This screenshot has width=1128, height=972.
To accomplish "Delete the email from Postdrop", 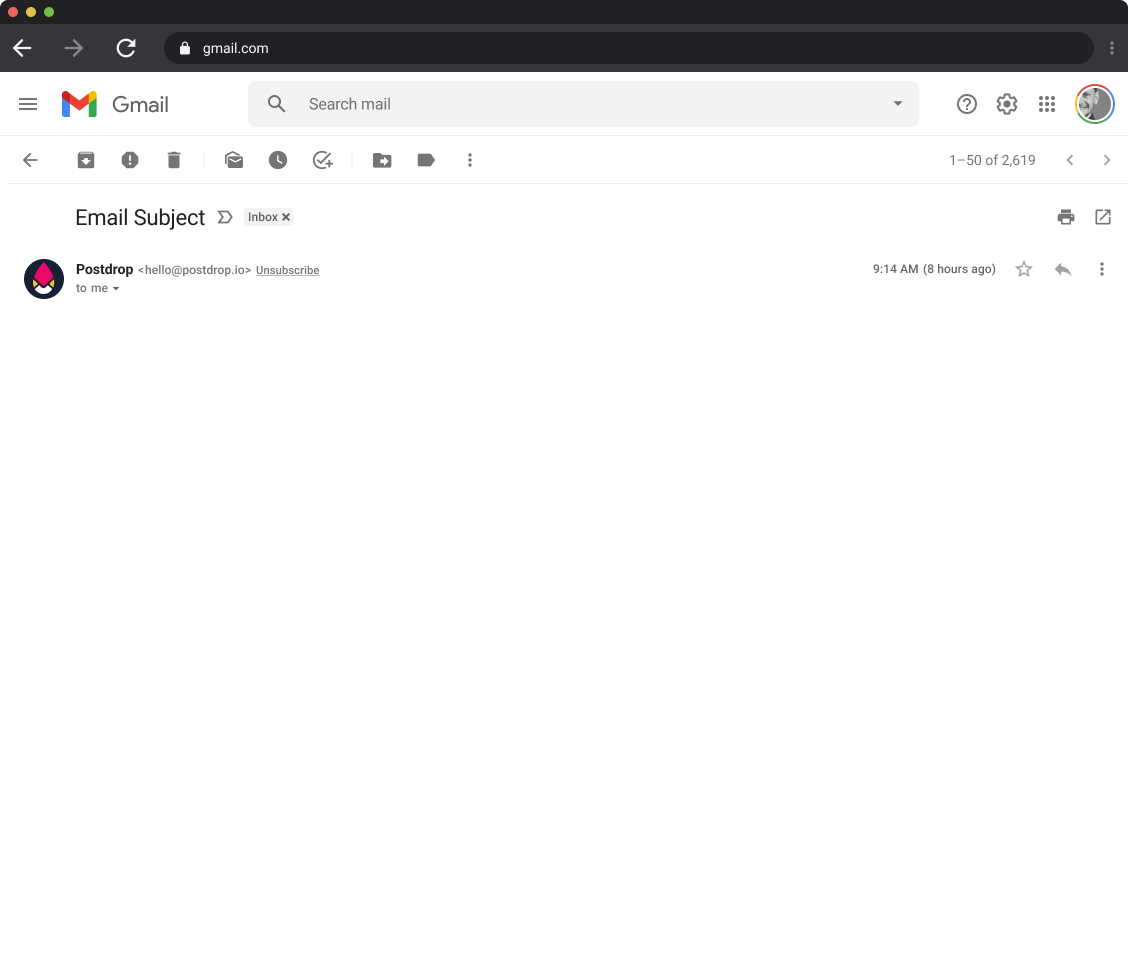I will coord(173,160).
